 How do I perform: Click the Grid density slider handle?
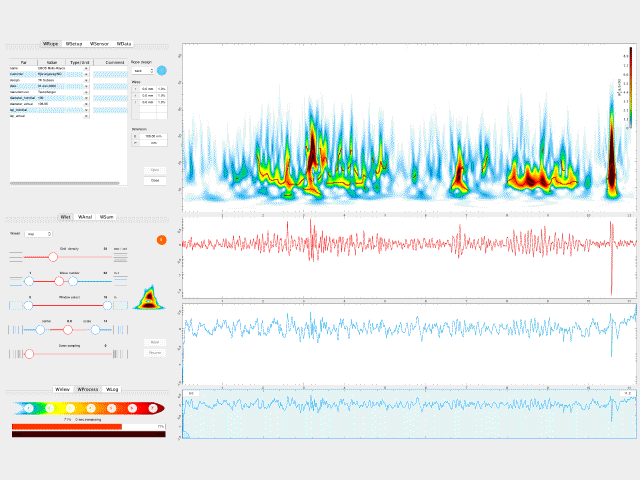coord(53,257)
